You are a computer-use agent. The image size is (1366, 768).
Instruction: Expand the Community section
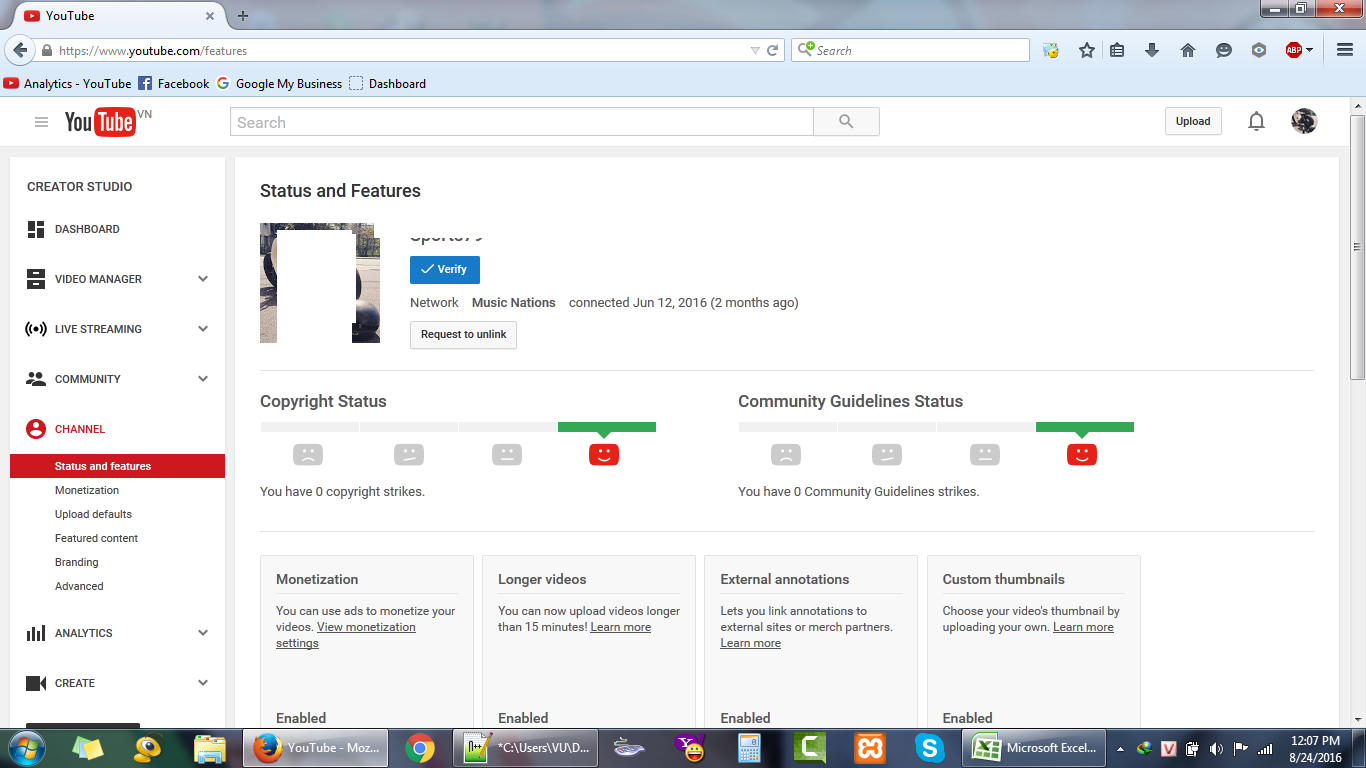[203, 379]
